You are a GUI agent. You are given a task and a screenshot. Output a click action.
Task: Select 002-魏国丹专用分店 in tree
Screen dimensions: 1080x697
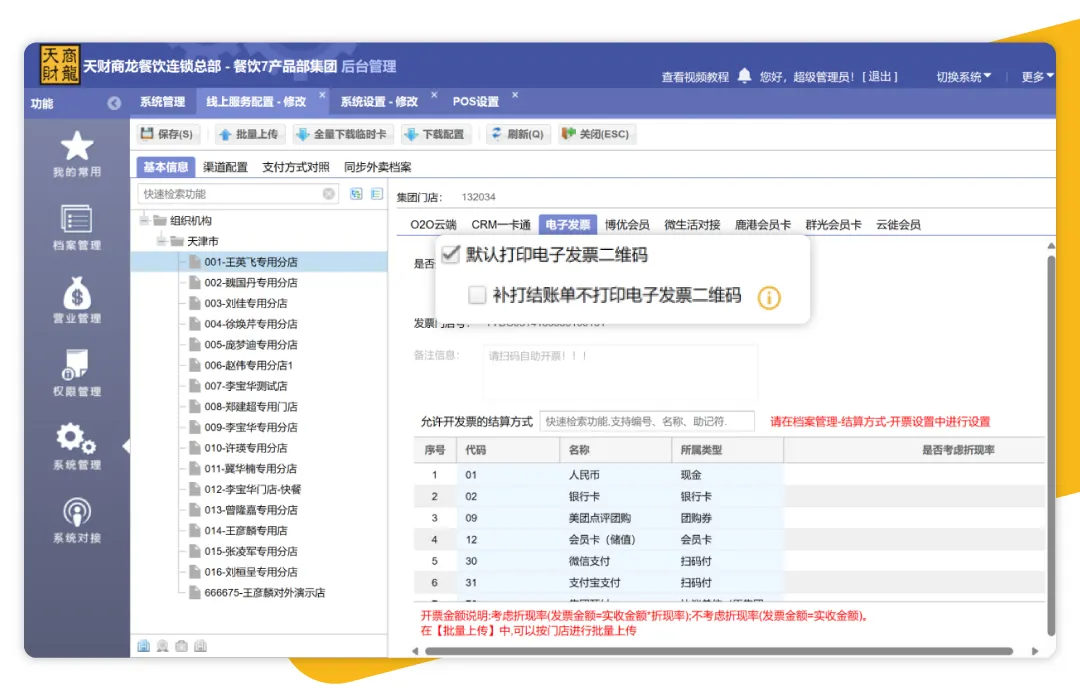251,282
